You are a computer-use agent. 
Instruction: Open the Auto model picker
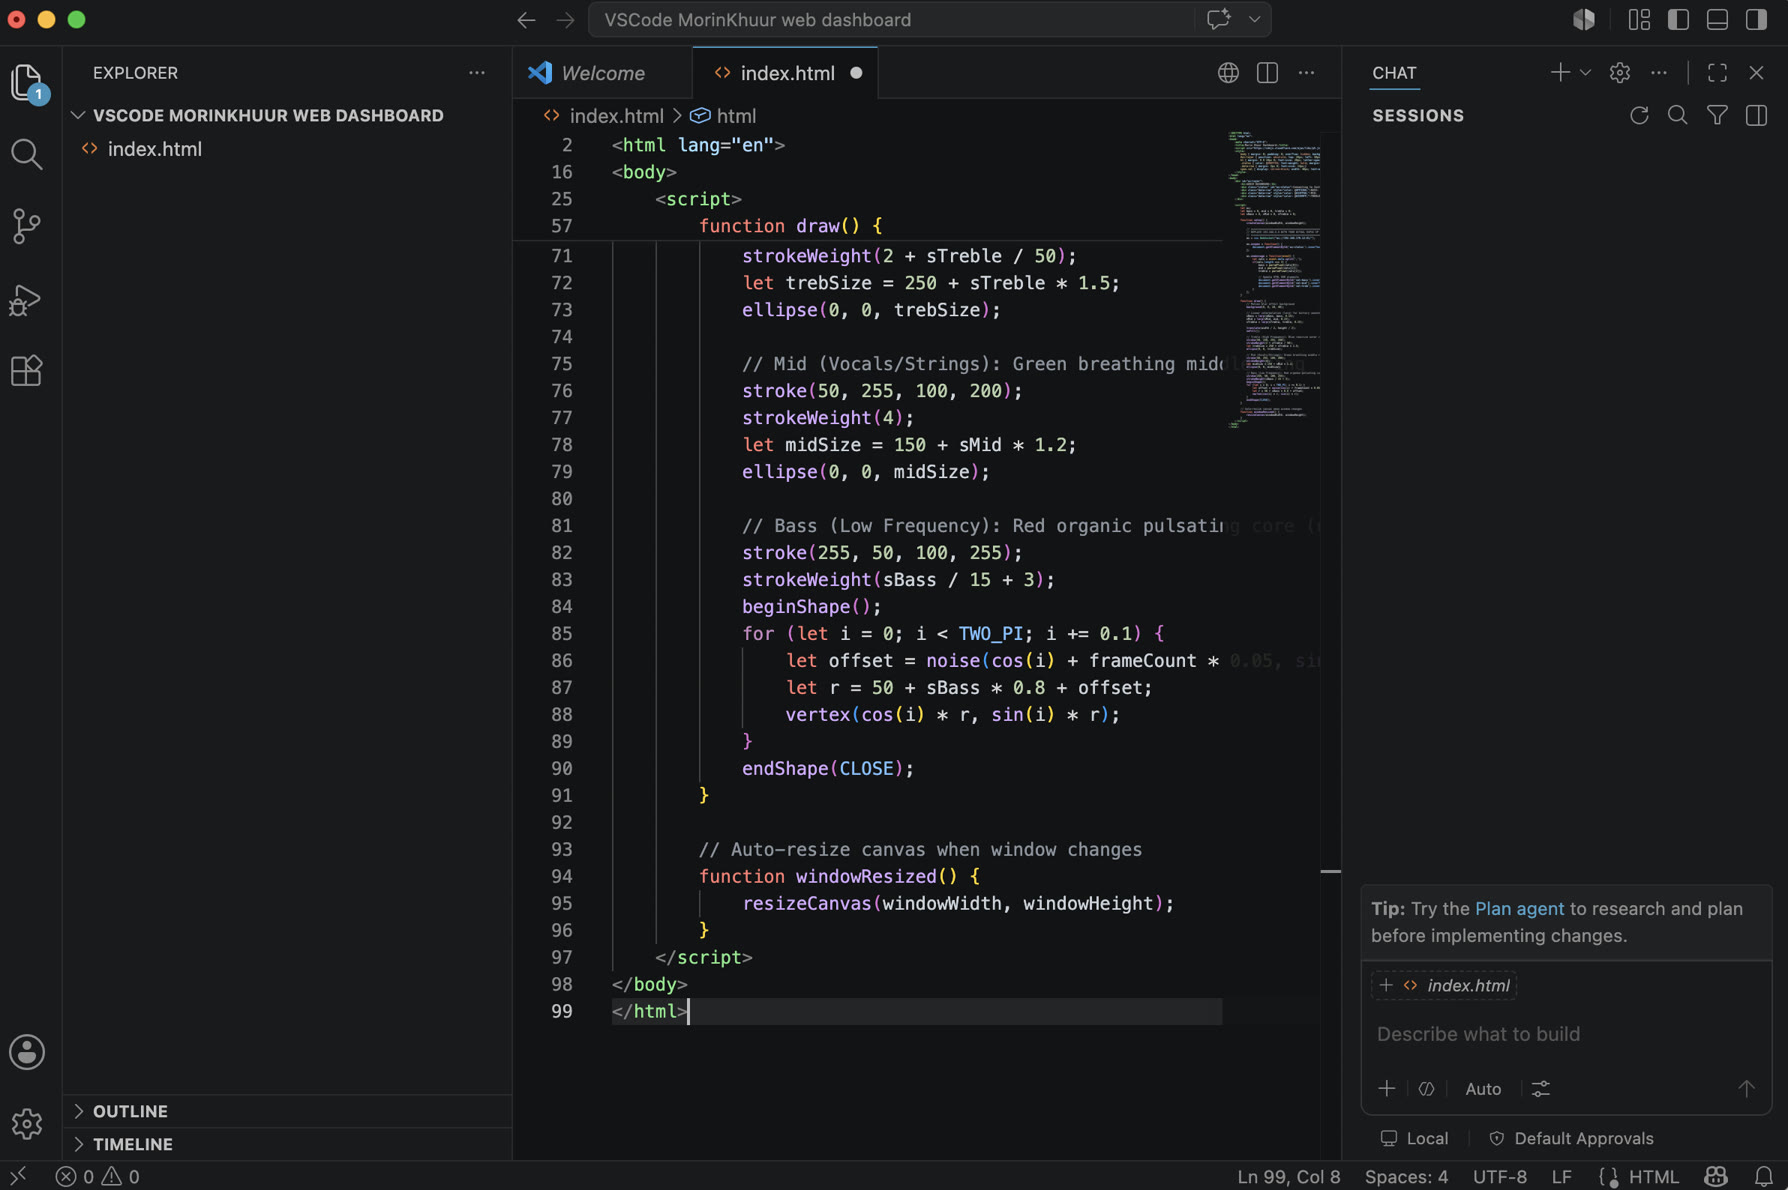tap(1483, 1089)
